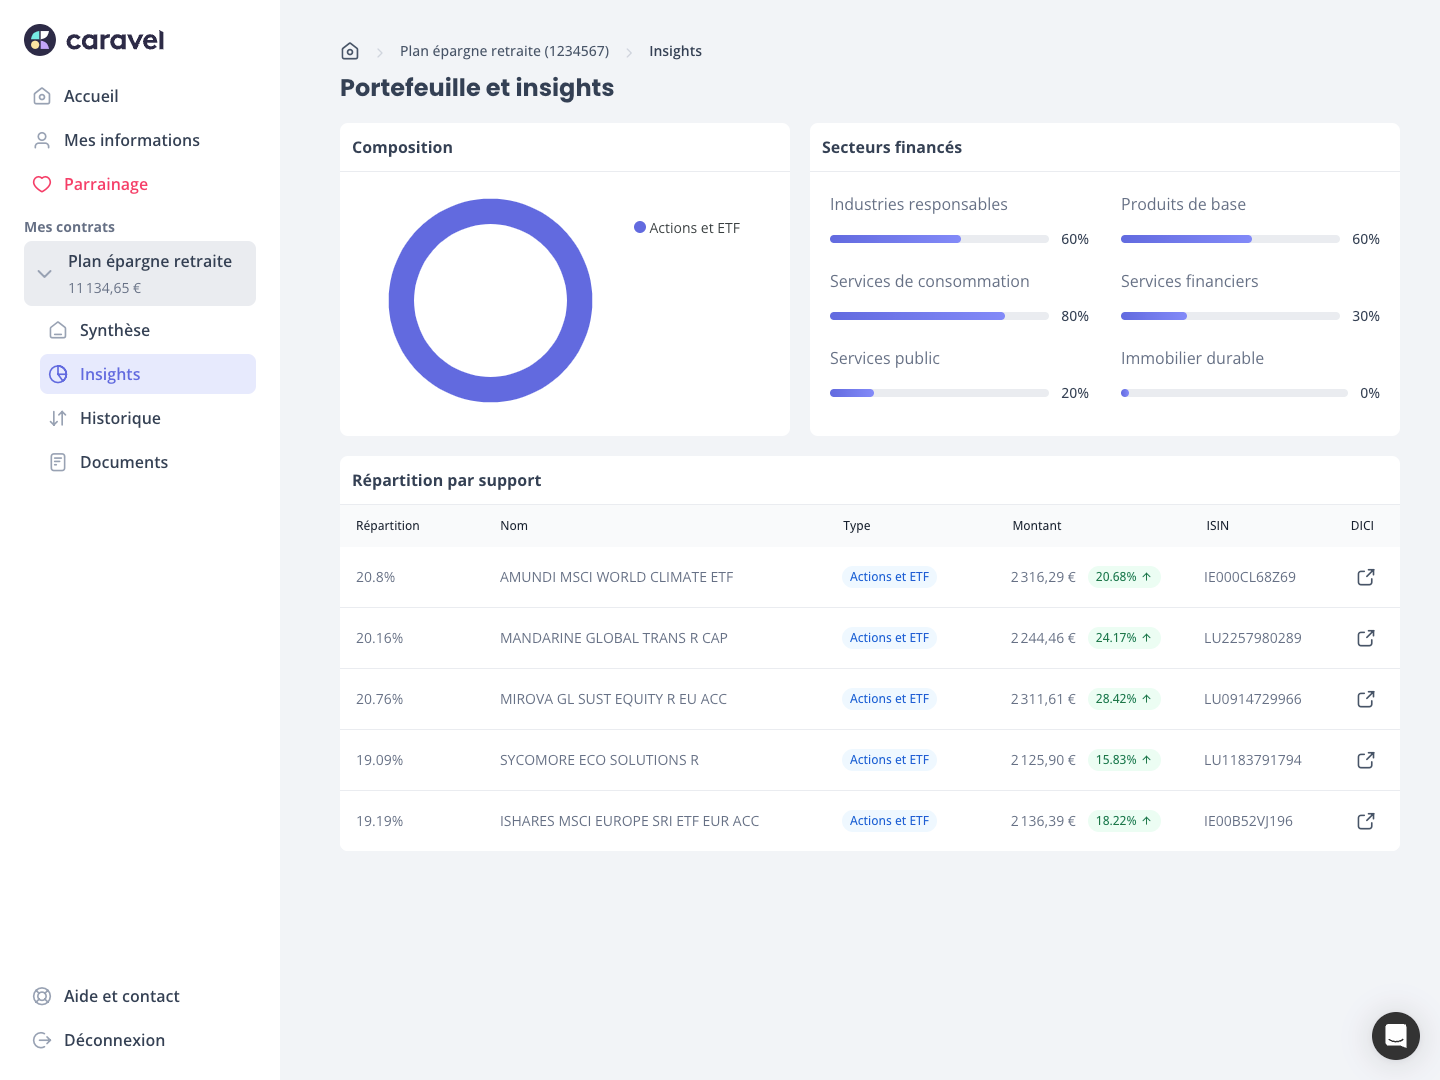Click the Actions et ETF legend dot
The height and width of the screenshot is (1080, 1440).
click(x=640, y=227)
